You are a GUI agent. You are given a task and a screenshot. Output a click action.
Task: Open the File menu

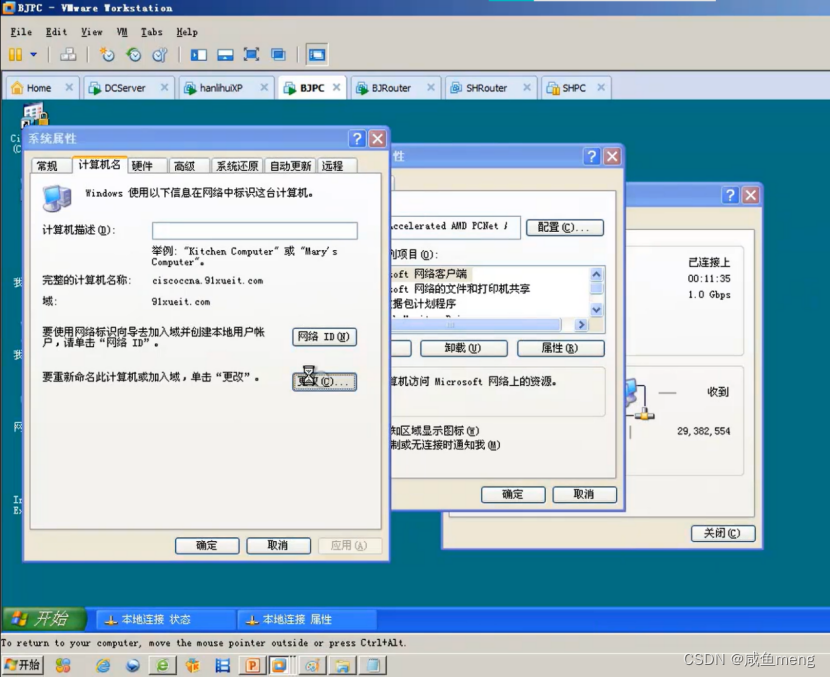pos(21,32)
